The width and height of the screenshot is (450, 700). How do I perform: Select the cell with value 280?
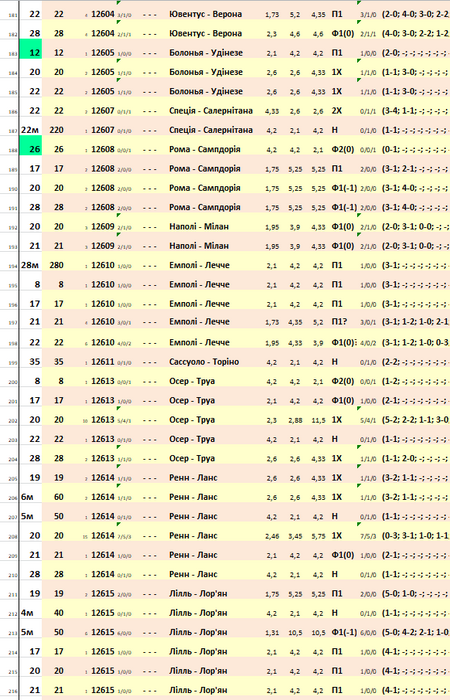(x=56, y=265)
